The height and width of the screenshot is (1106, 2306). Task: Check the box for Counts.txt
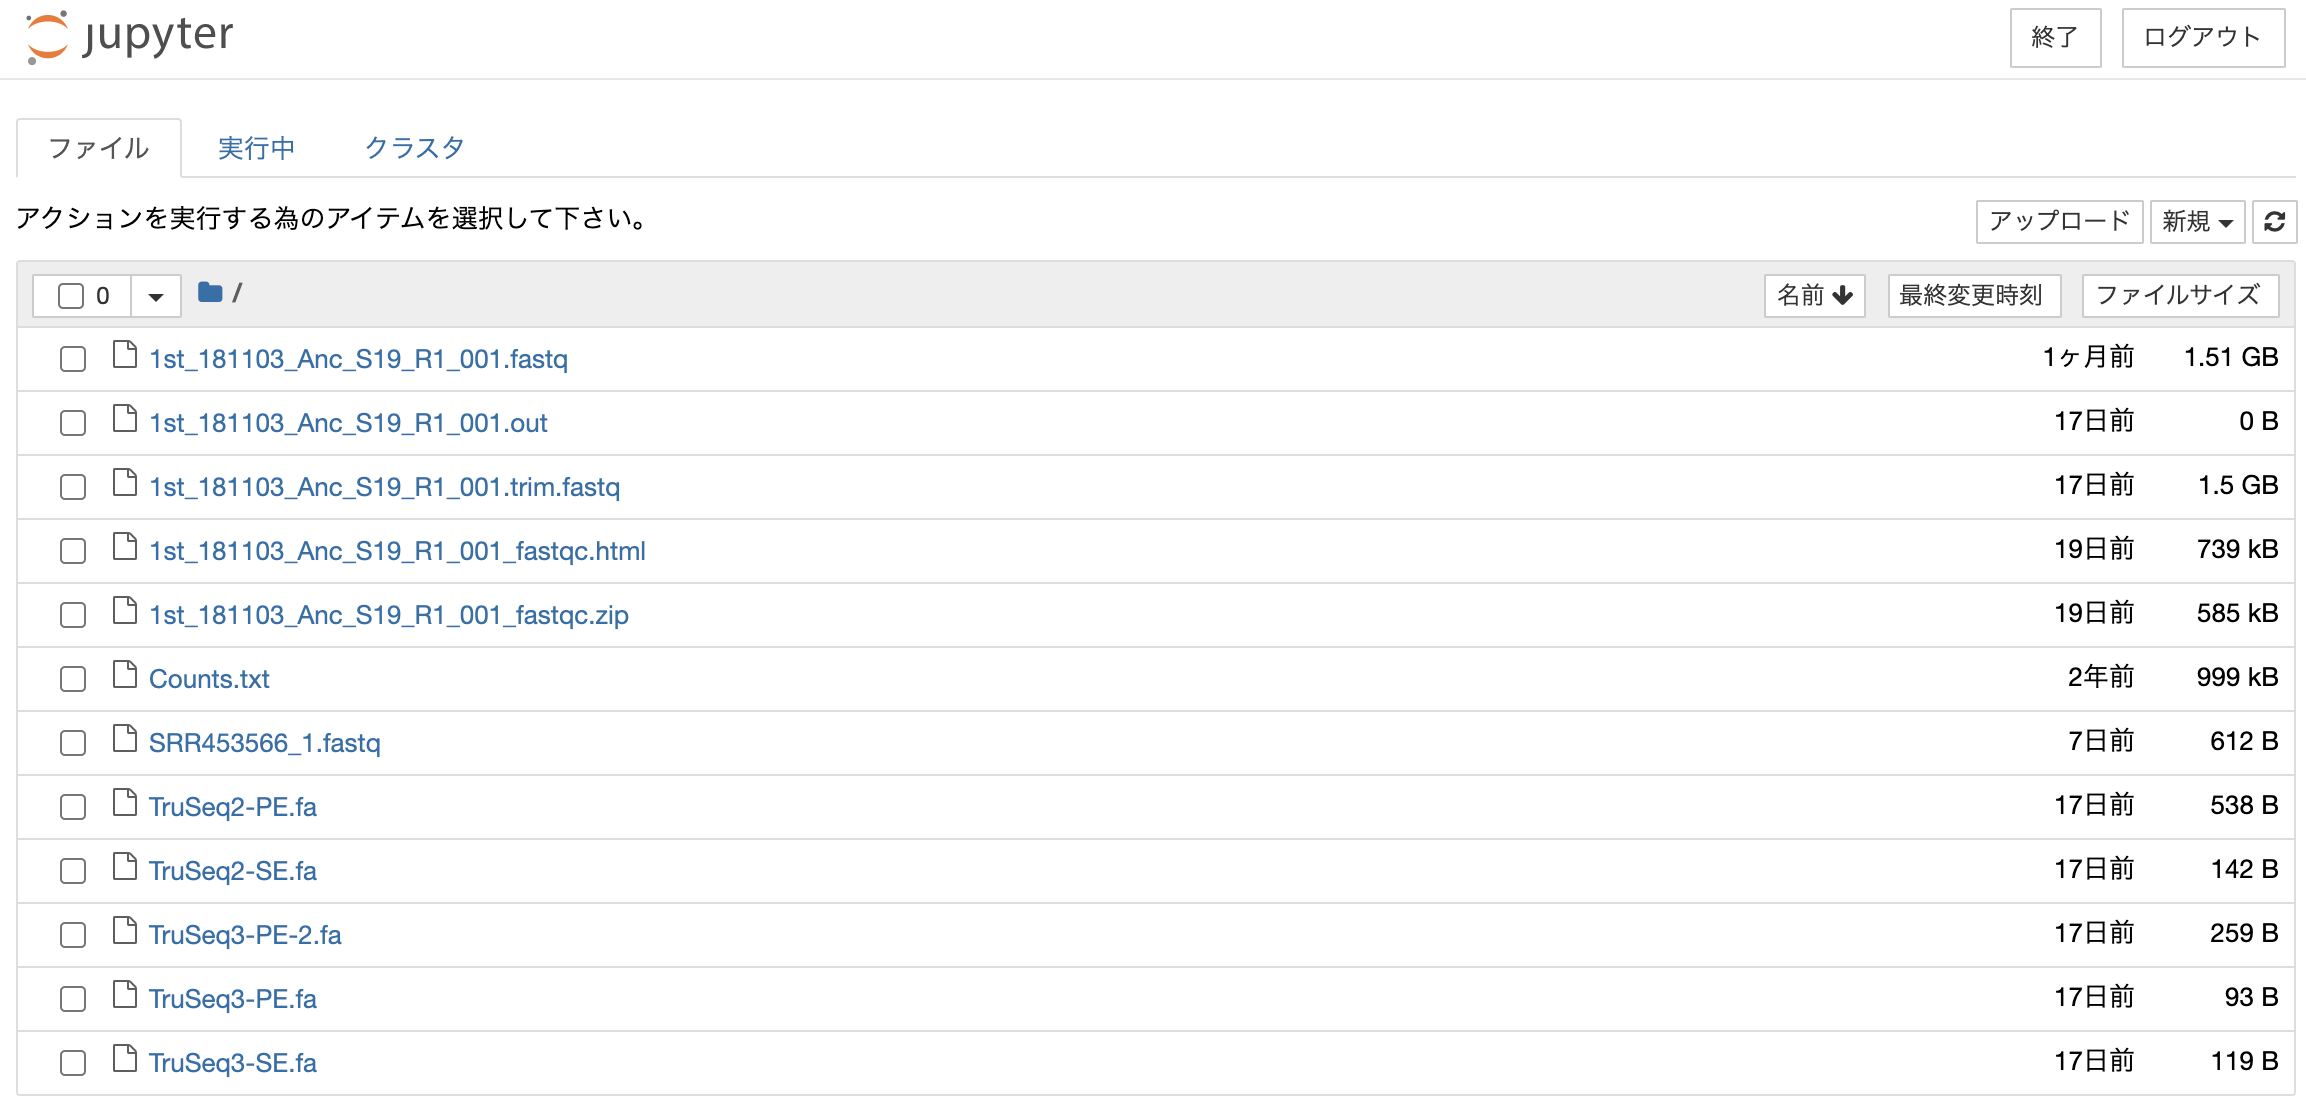73,679
